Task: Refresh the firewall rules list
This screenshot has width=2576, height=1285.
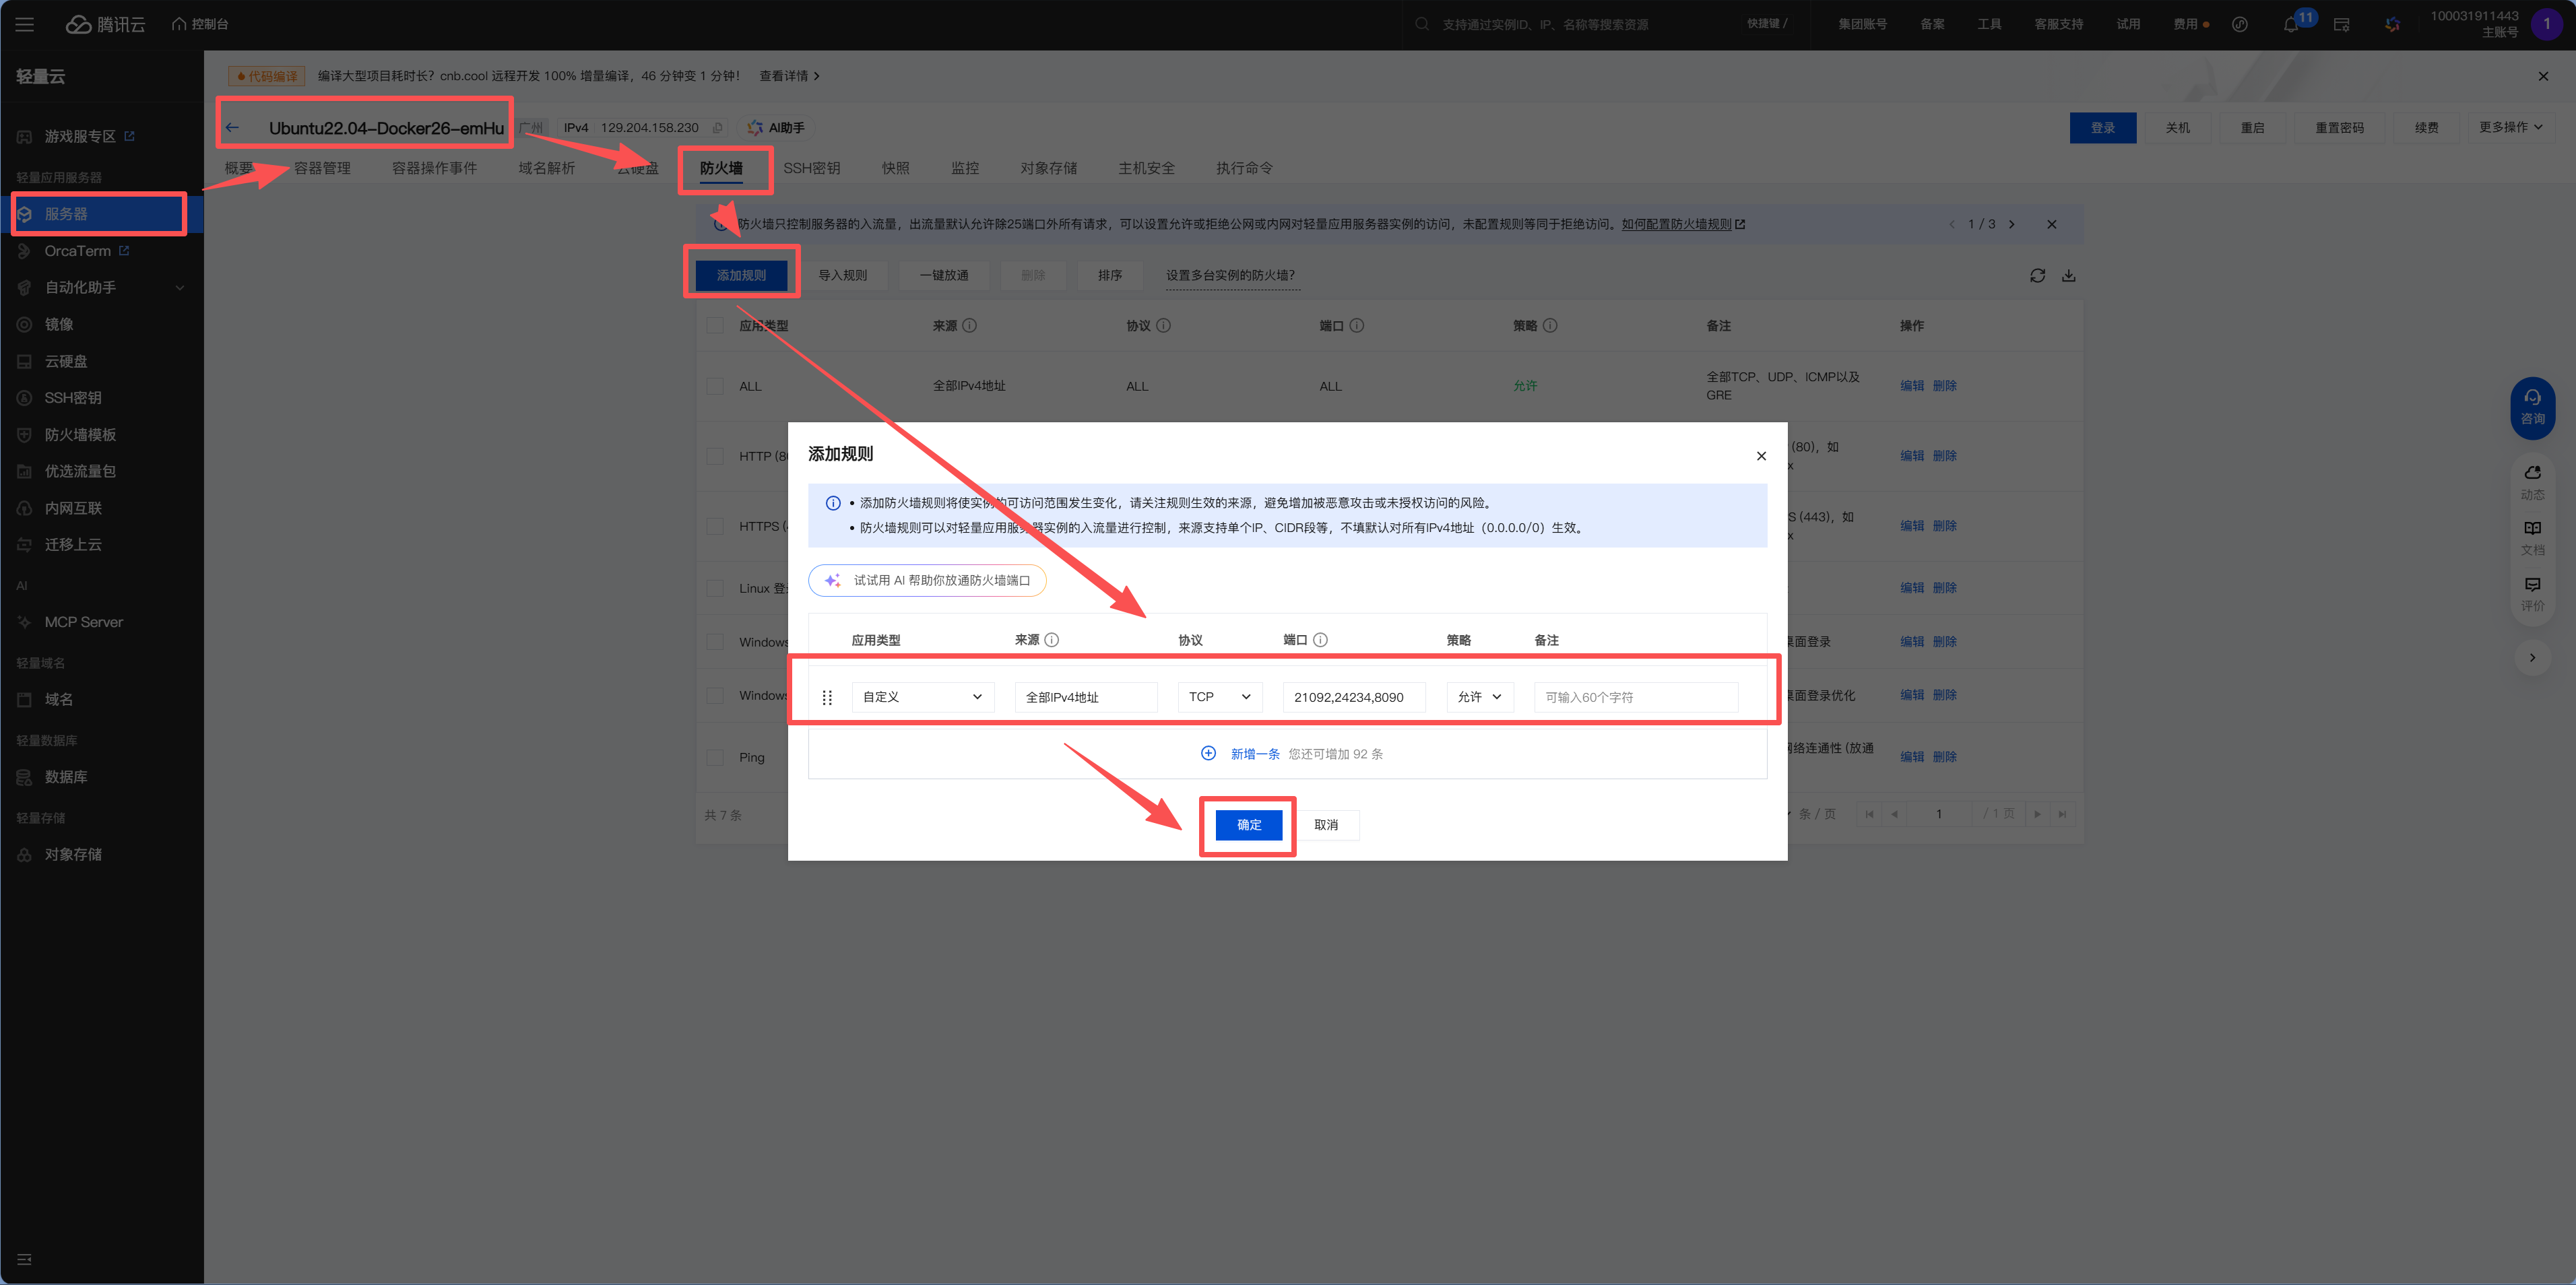Action: click(x=2038, y=275)
